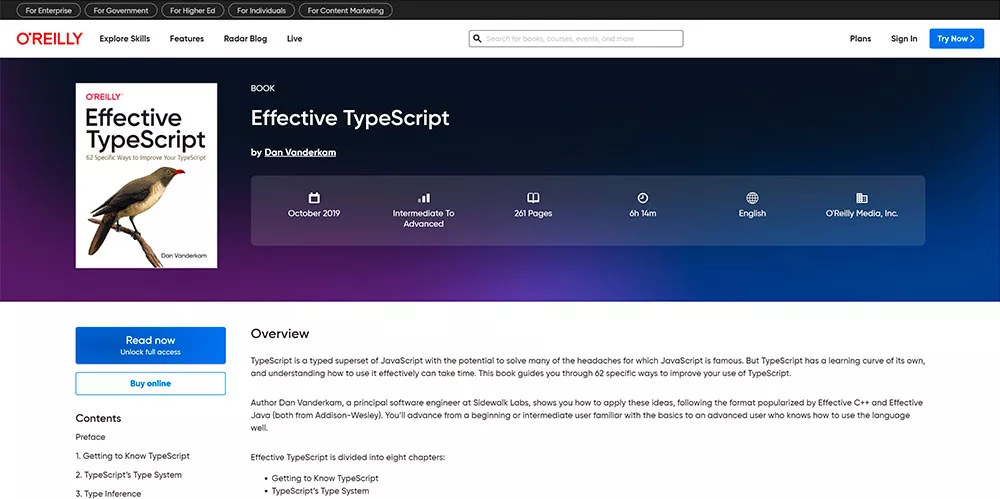
Task: Open the For Government tab
Action: click(x=121, y=10)
